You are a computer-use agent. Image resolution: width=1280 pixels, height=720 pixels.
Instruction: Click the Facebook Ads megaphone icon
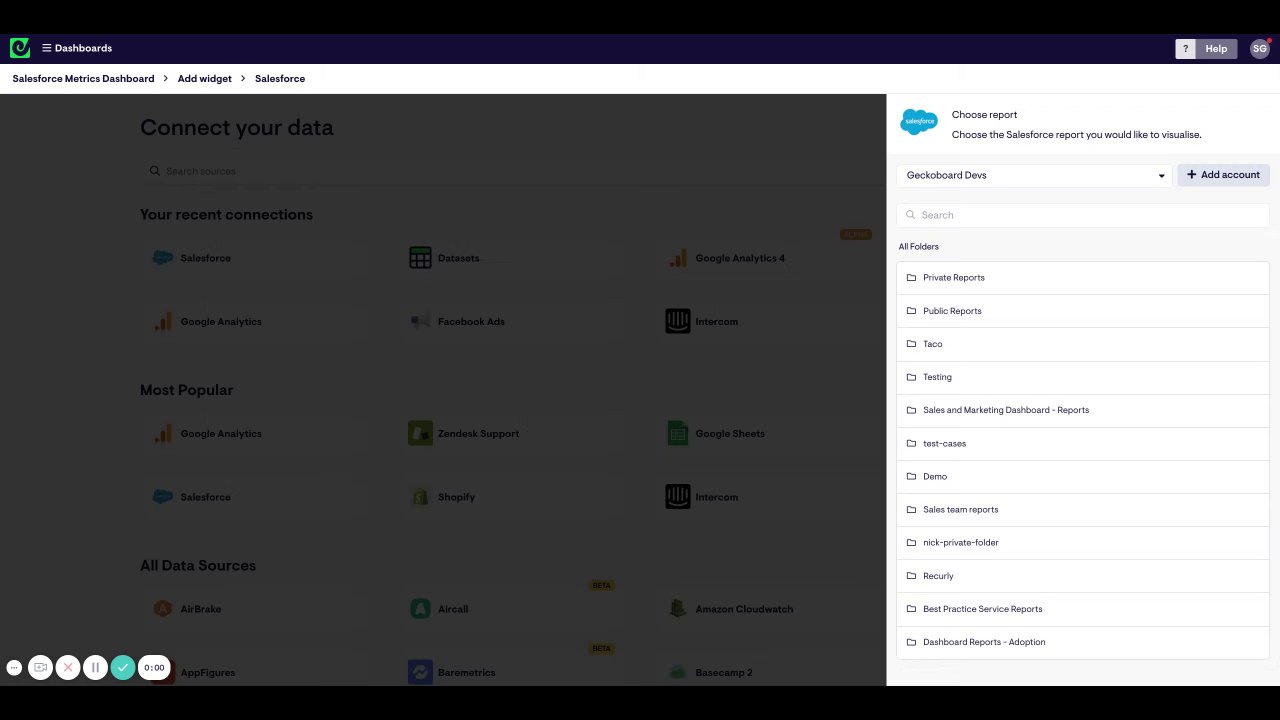tap(420, 322)
